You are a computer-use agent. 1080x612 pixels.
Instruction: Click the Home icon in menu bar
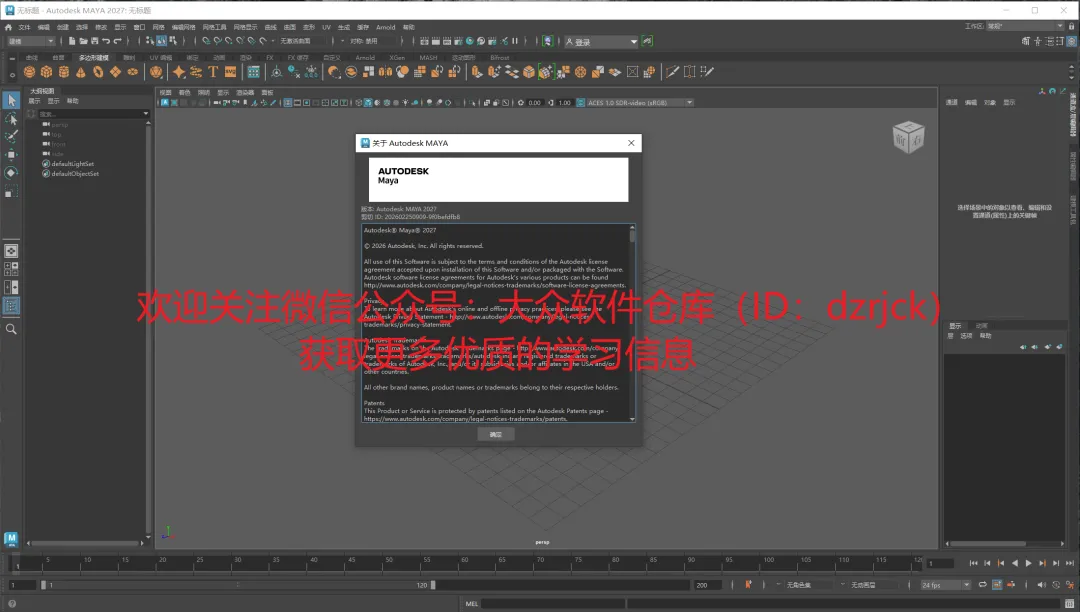(8, 28)
